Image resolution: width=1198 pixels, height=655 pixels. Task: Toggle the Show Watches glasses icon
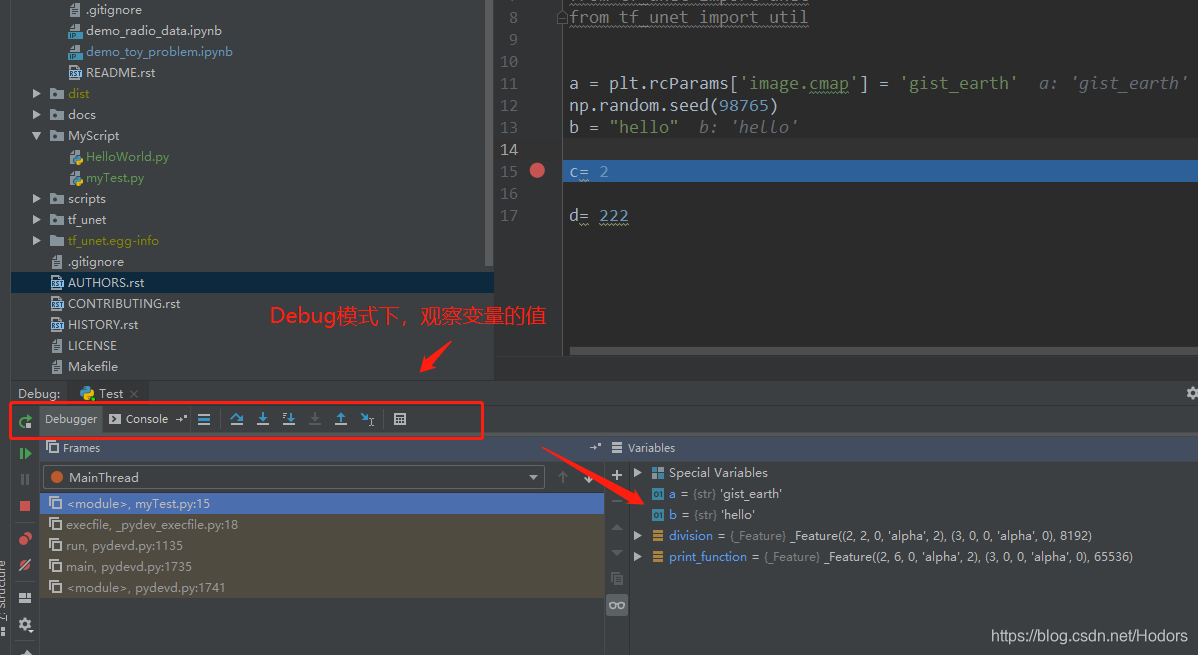[617, 605]
